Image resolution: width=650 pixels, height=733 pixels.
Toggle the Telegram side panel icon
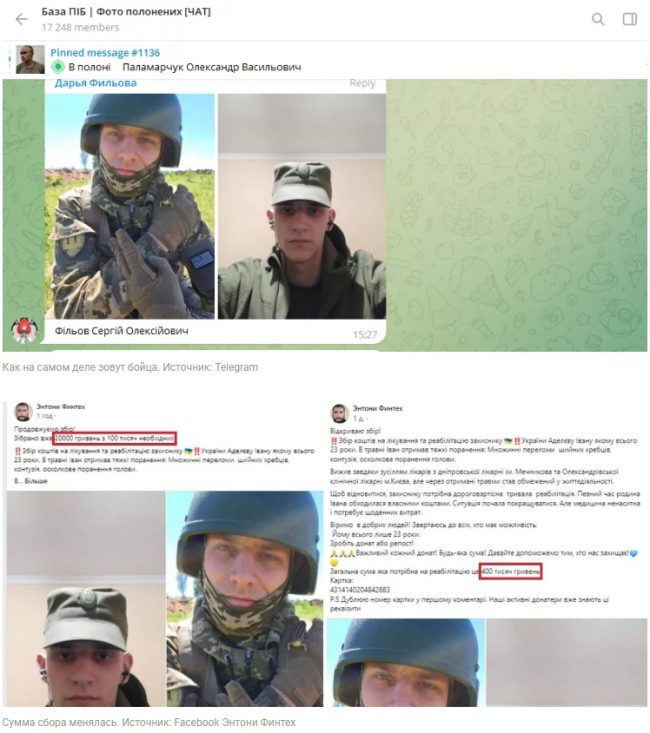click(630, 19)
